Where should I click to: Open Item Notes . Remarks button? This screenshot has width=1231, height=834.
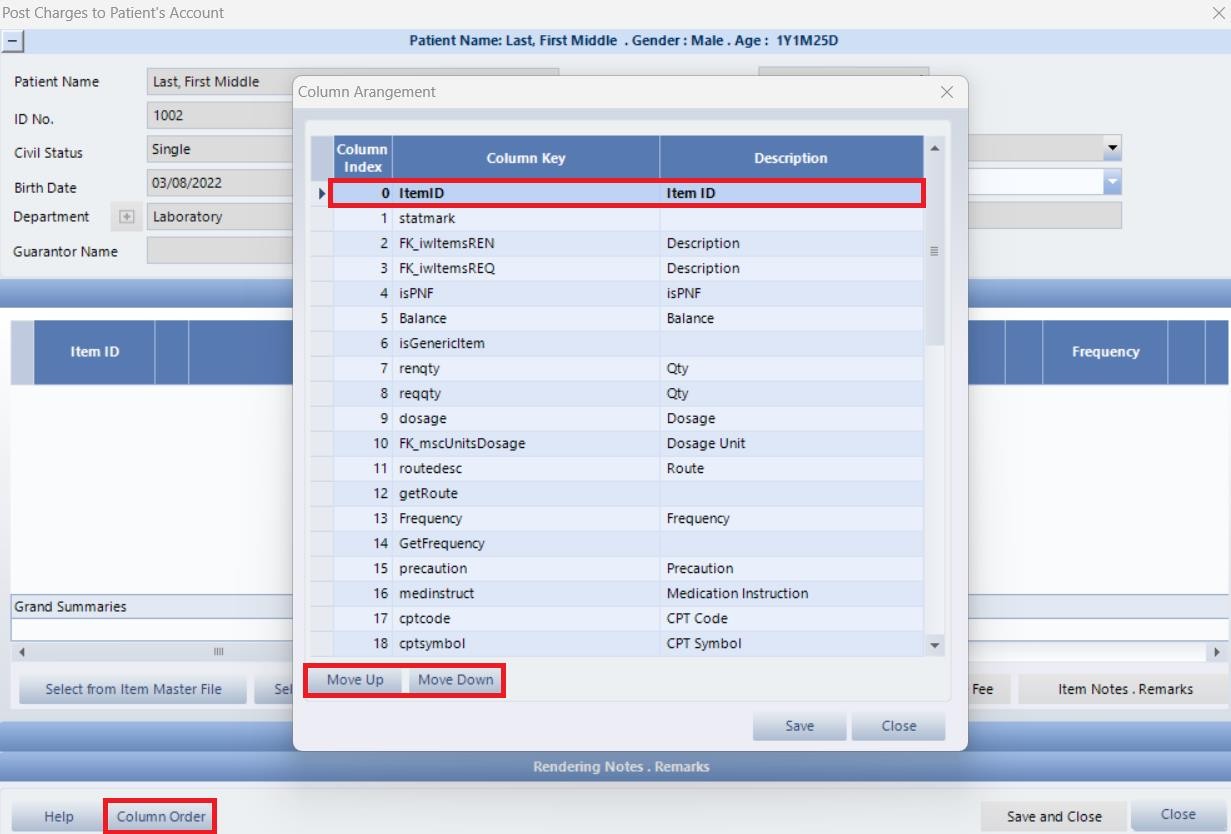1125,689
